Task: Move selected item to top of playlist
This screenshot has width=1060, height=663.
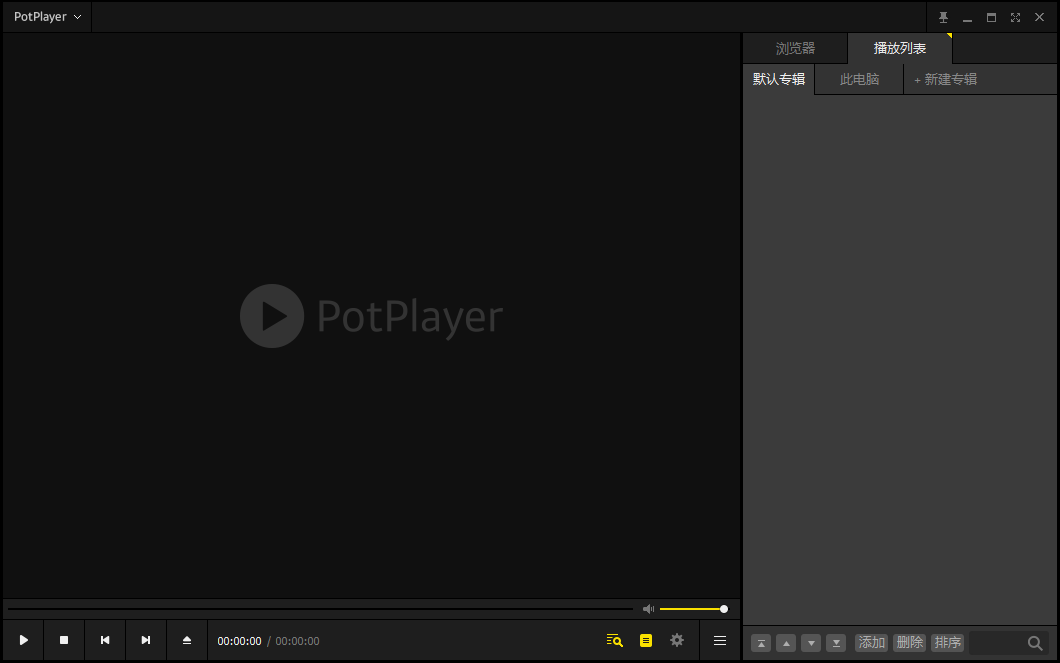Action: (x=761, y=643)
